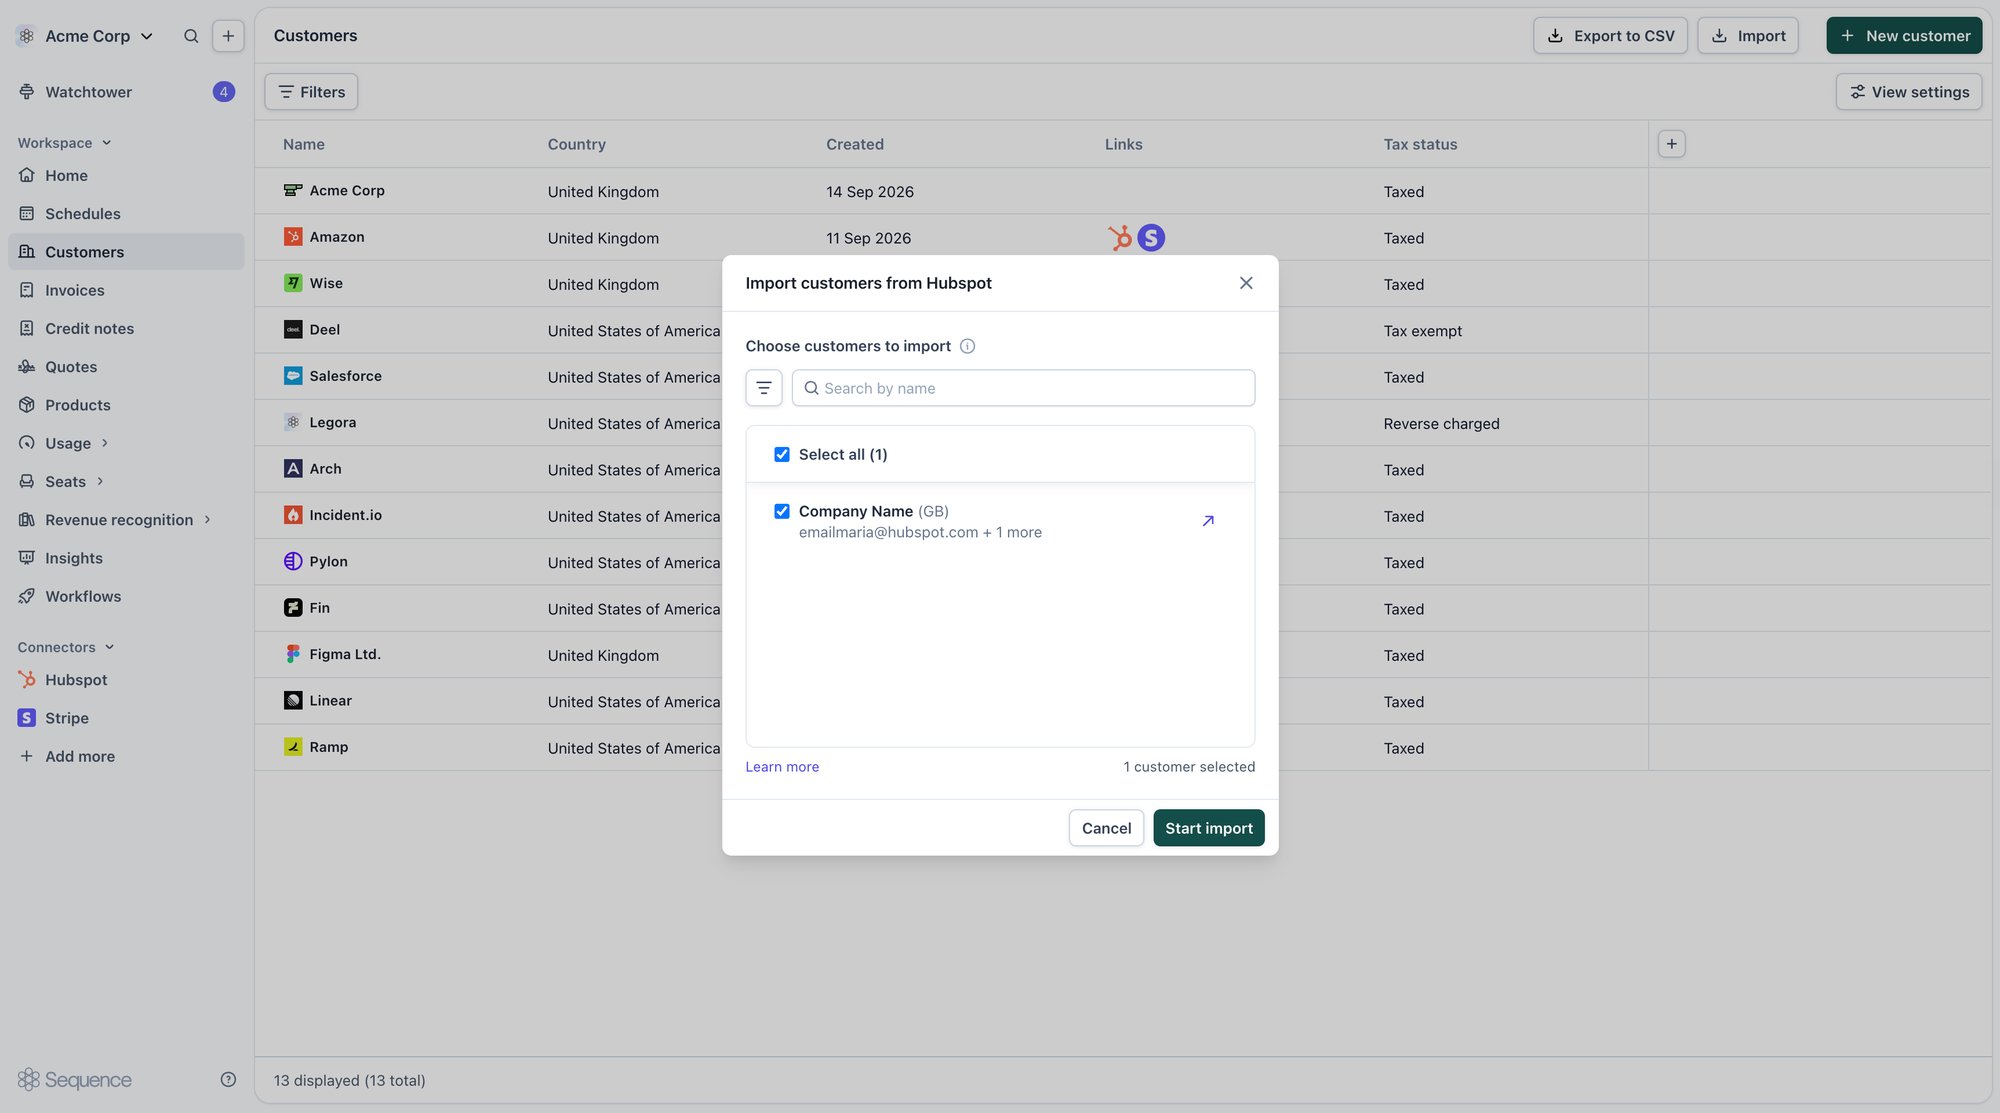Click the Amazon company logo icon

[x=293, y=237]
